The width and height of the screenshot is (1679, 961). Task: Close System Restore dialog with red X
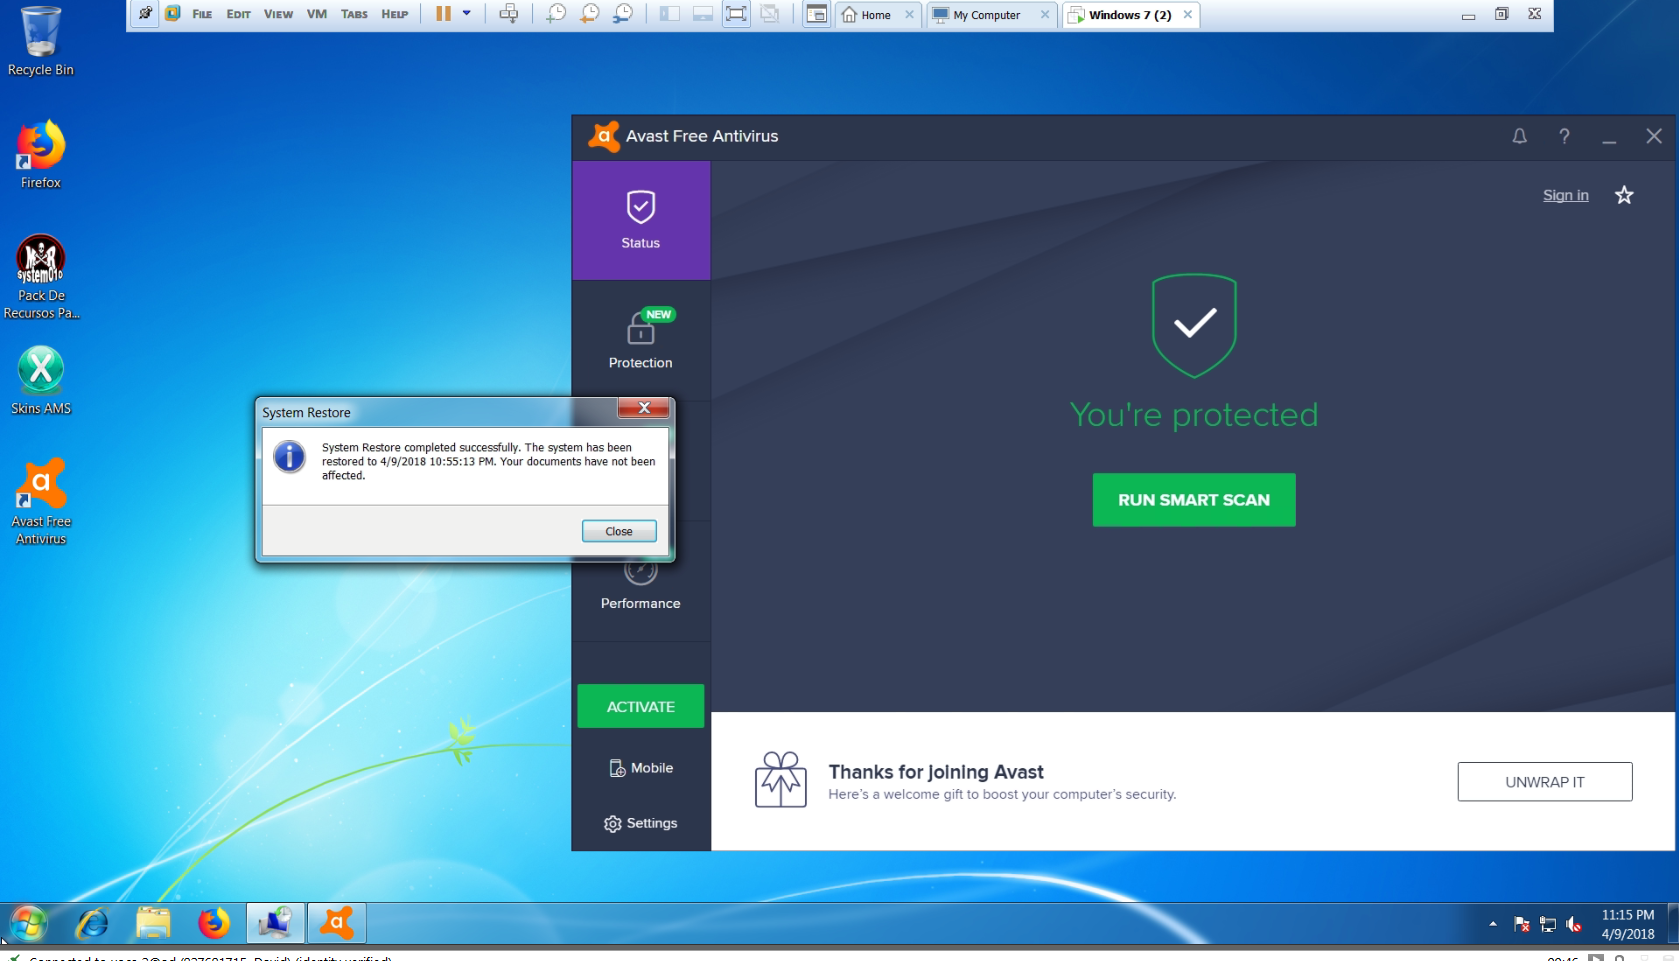(x=644, y=407)
